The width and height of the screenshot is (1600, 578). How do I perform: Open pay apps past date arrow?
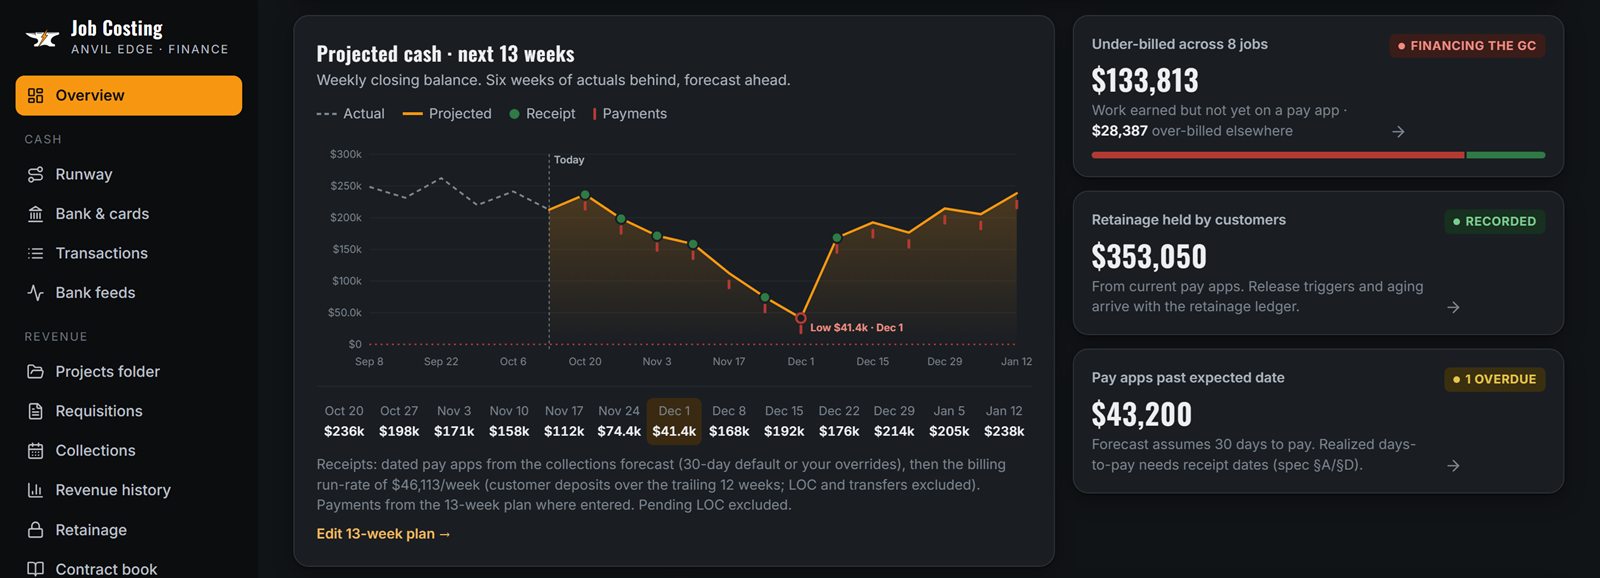tap(1453, 466)
